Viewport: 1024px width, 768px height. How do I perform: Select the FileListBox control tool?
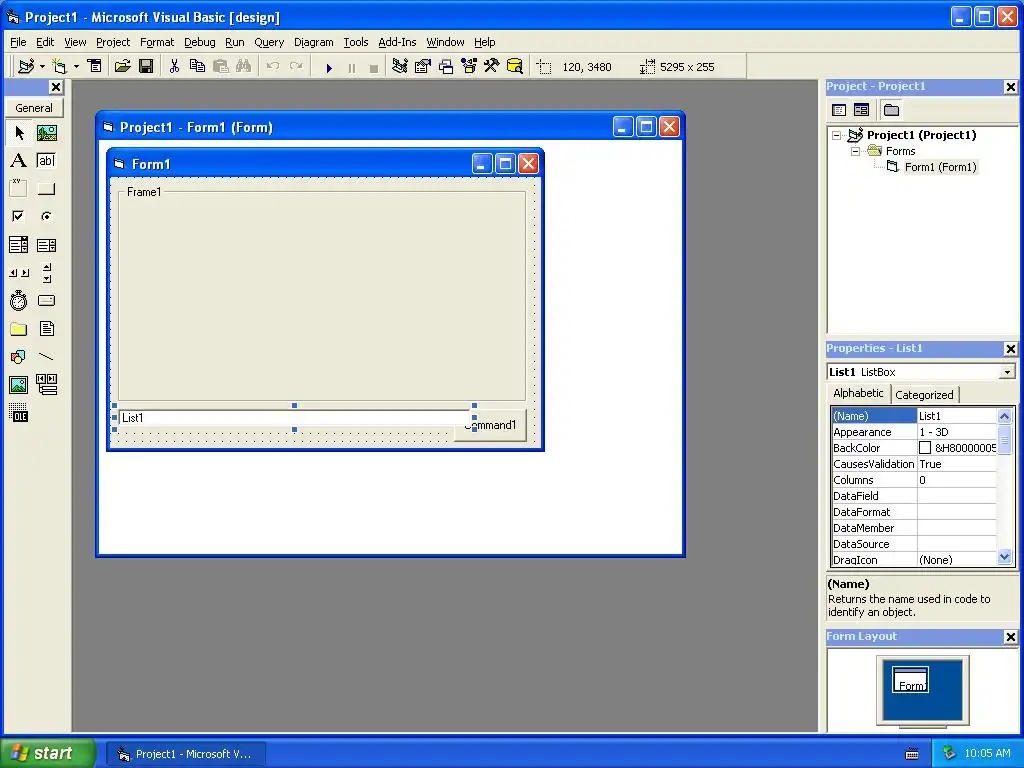[x=47, y=328]
